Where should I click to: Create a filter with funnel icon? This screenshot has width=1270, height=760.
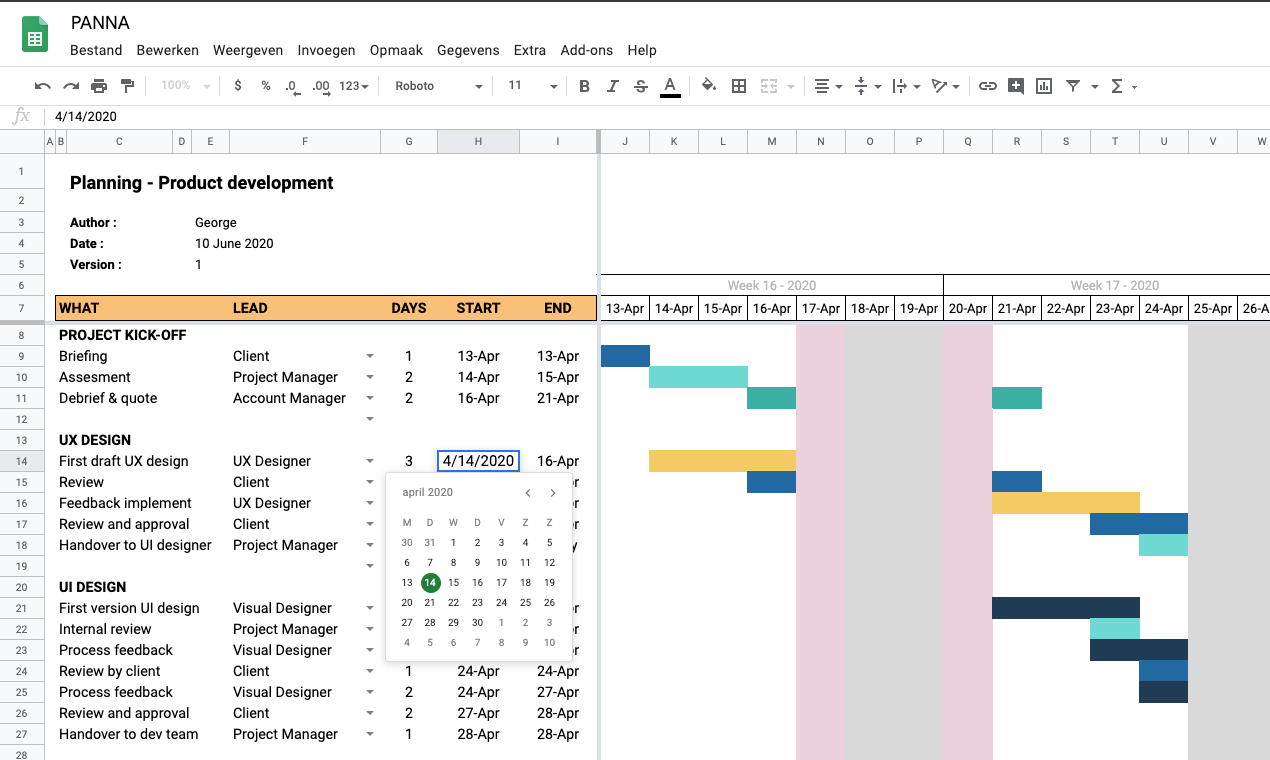pos(1073,86)
